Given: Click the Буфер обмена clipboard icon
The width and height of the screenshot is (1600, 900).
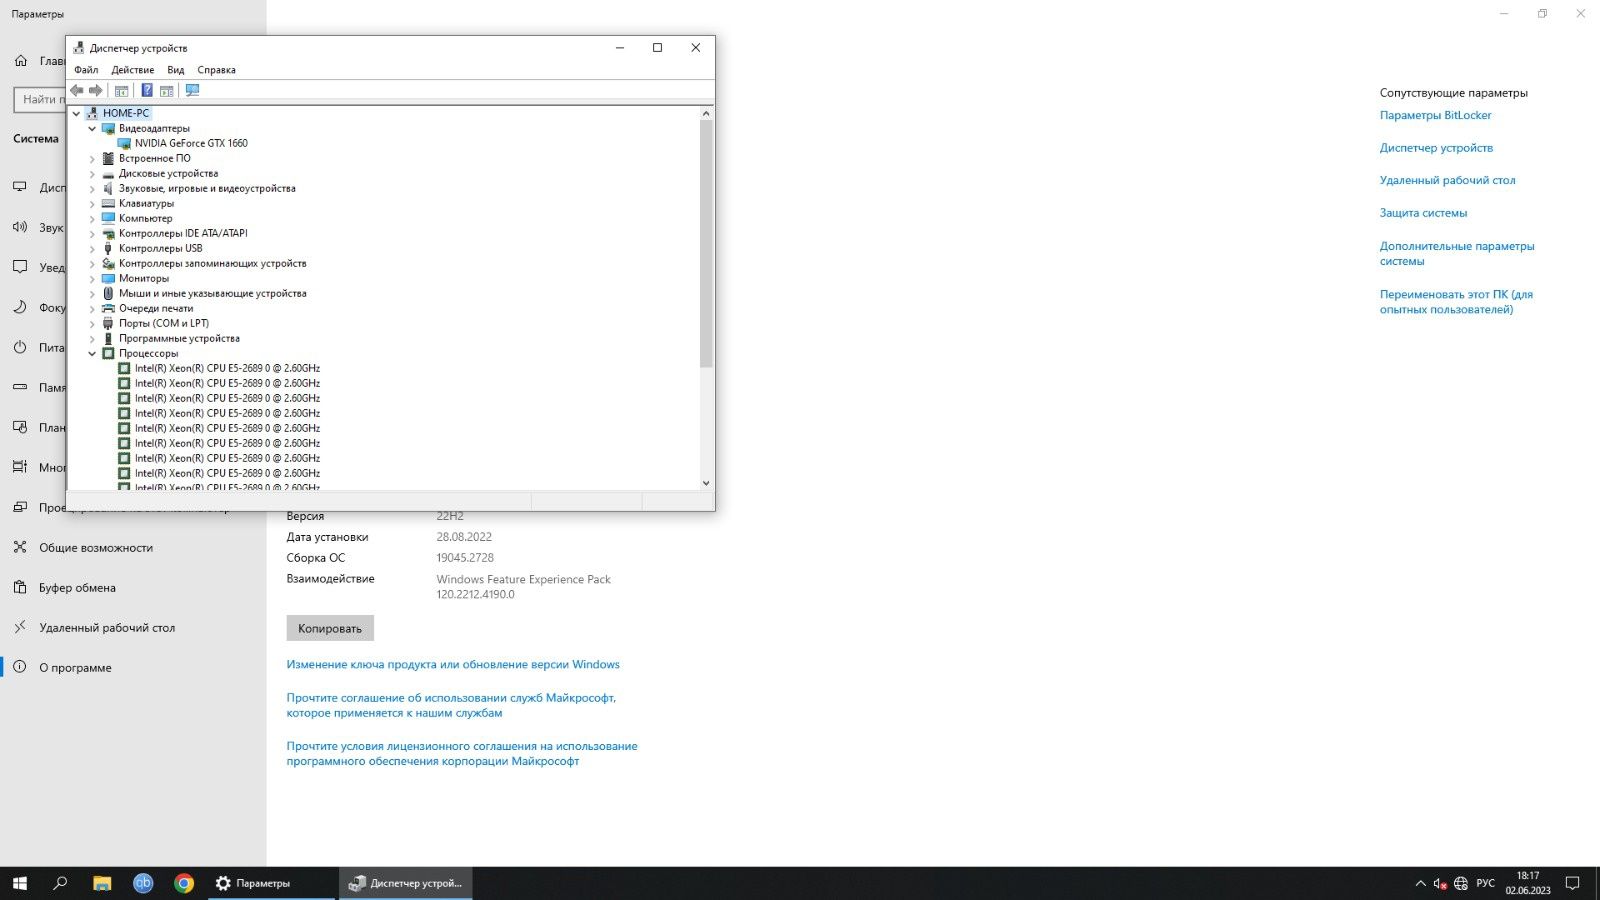Looking at the screenshot, I should pyautogui.click(x=20, y=587).
